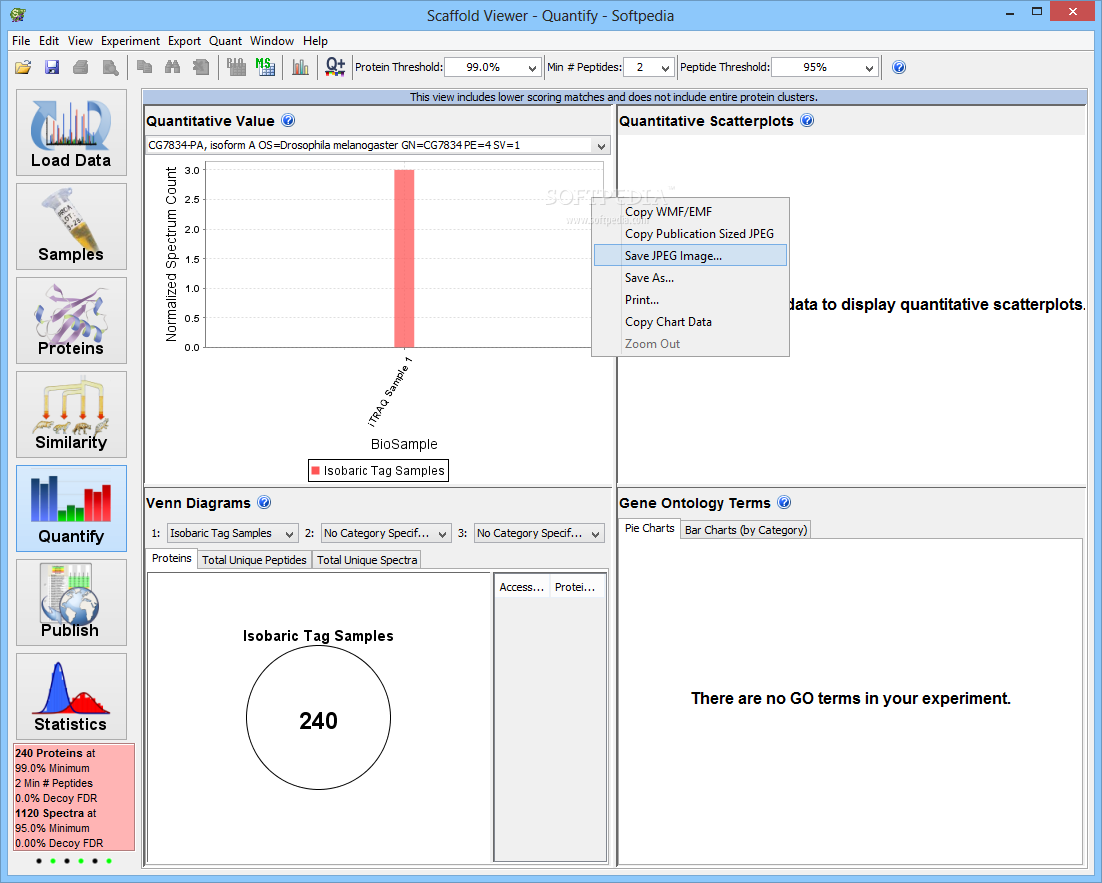The width and height of the screenshot is (1102, 883).
Task: Click the Access... column header
Action: pyautogui.click(x=521, y=587)
